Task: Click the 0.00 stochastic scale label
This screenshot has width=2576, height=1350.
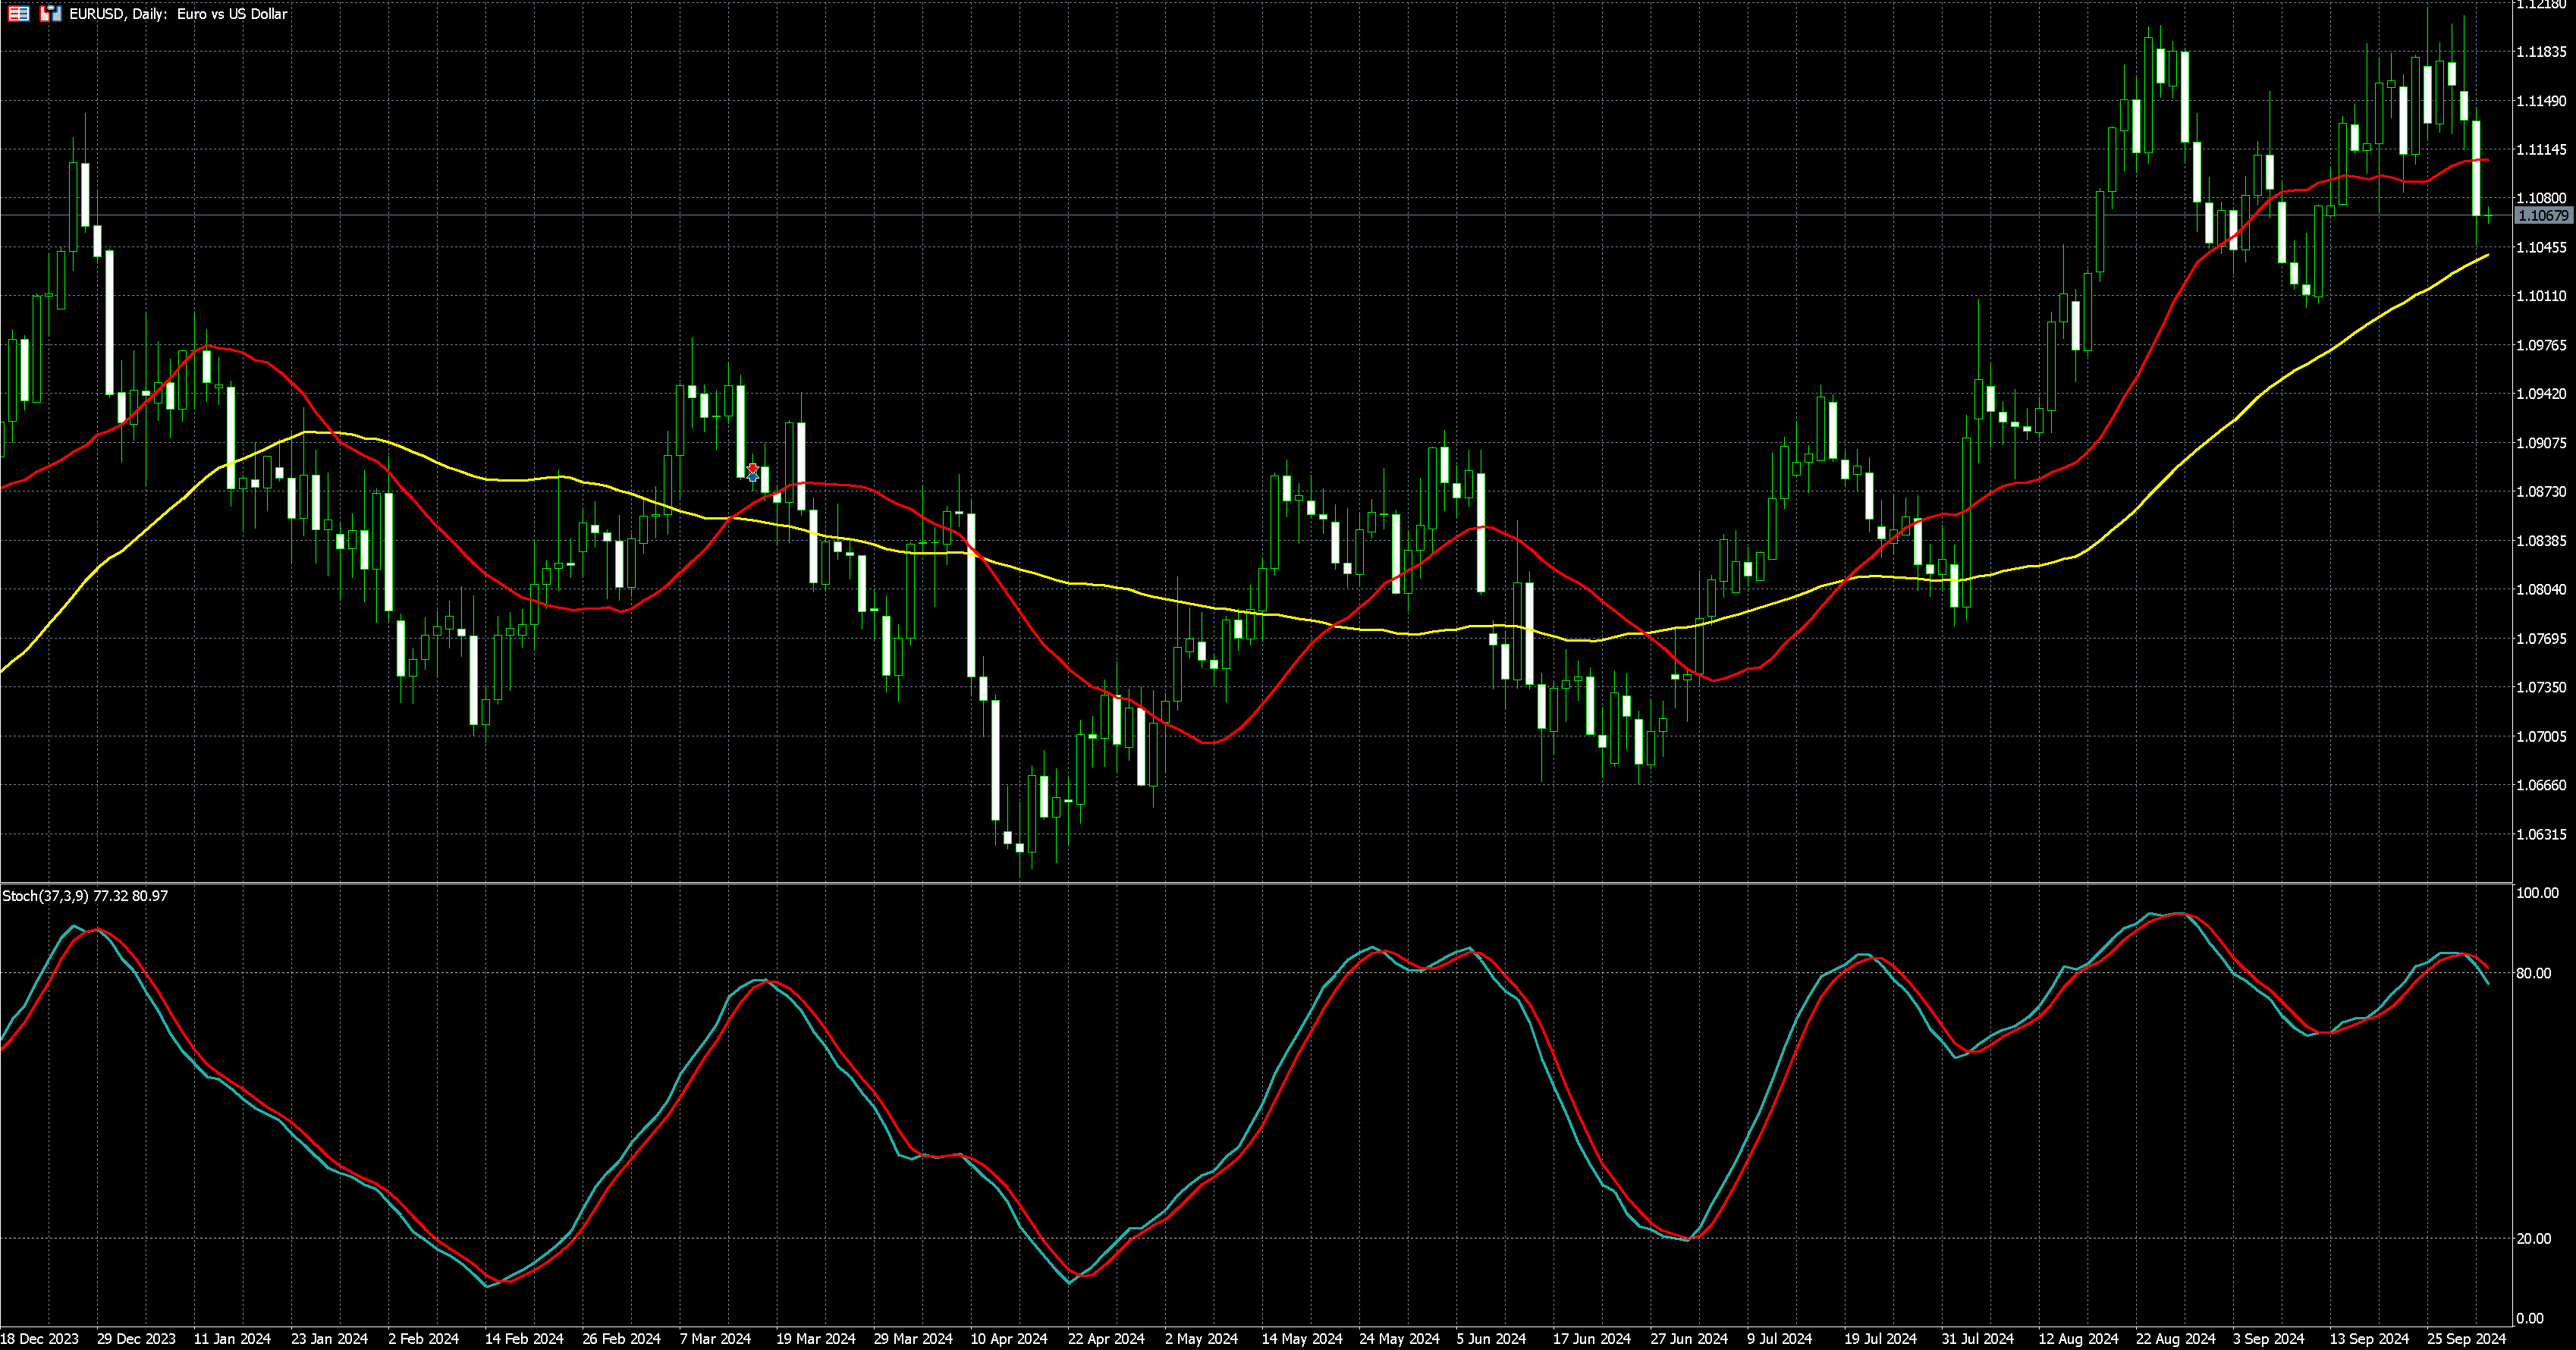Action: click(2529, 1319)
